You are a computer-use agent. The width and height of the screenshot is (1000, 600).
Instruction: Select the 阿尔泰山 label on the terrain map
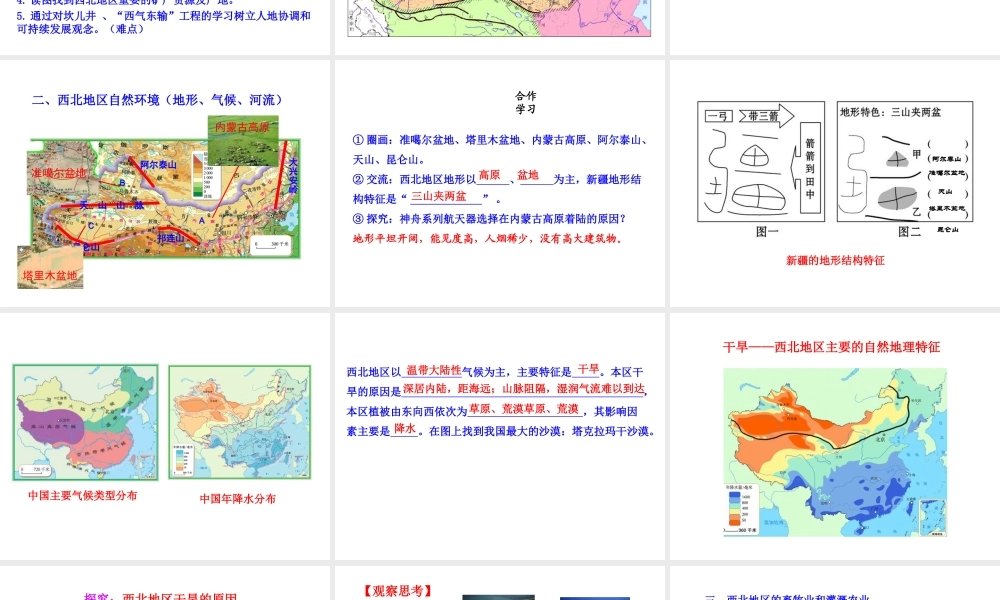[x=158, y=165]
